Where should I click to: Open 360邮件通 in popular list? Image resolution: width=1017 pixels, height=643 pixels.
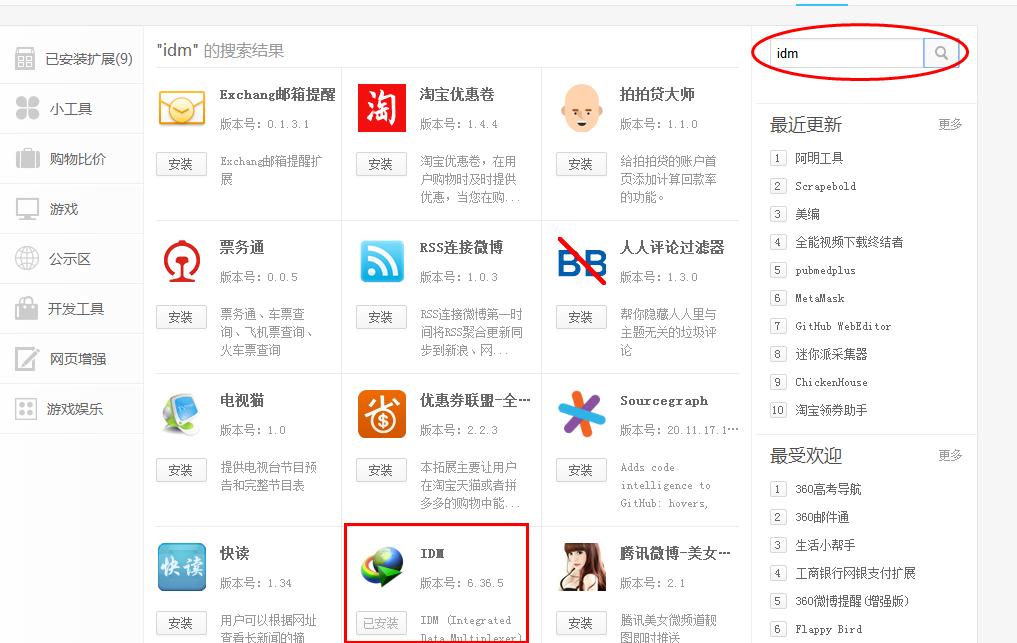click(x=822, y=517)
